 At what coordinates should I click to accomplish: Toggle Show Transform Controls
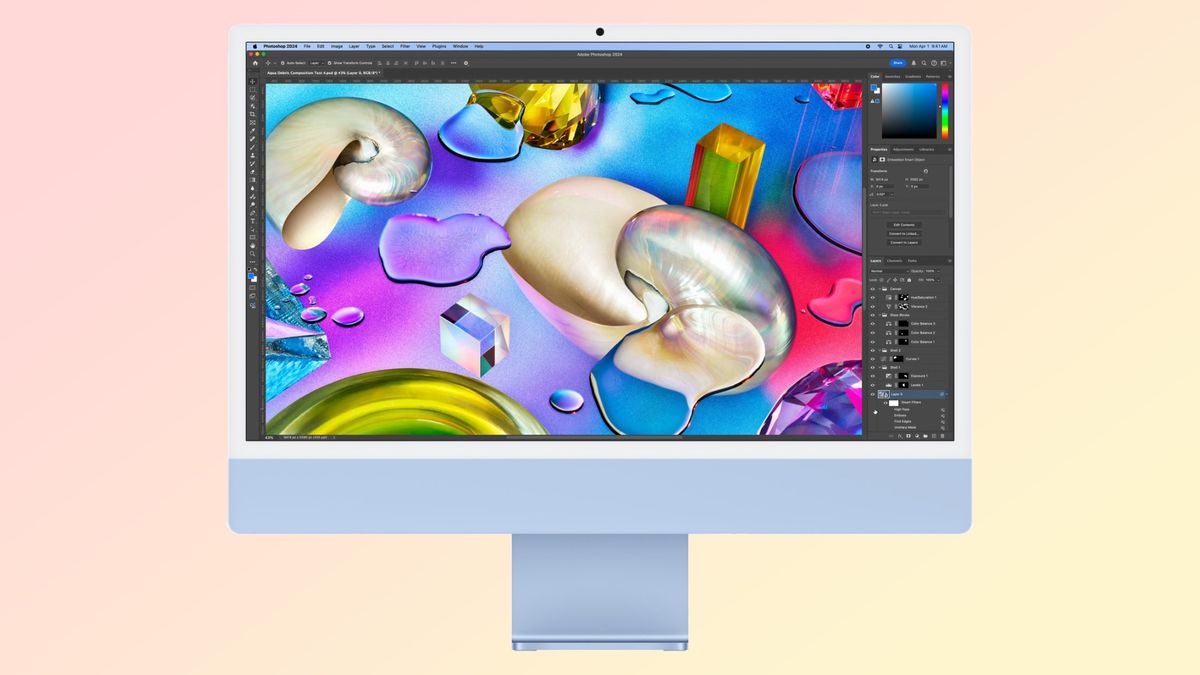pos(328,63)
